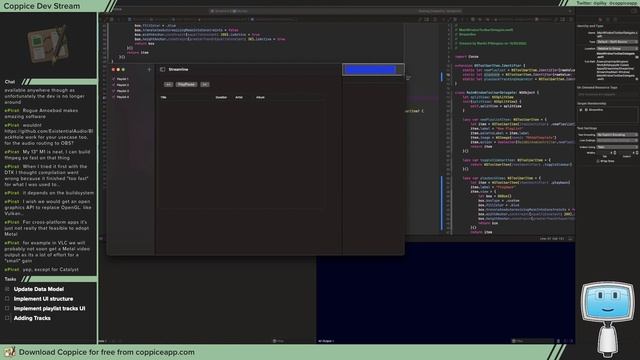Open the Text Encoding dropdown
The width and height of the screenshot is (640, 360).
click(x=616, y=135)
